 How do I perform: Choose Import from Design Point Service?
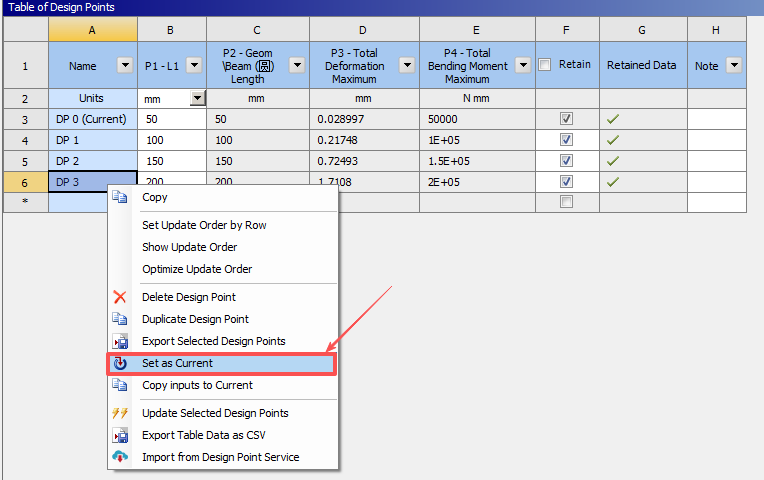coord(223,457)
